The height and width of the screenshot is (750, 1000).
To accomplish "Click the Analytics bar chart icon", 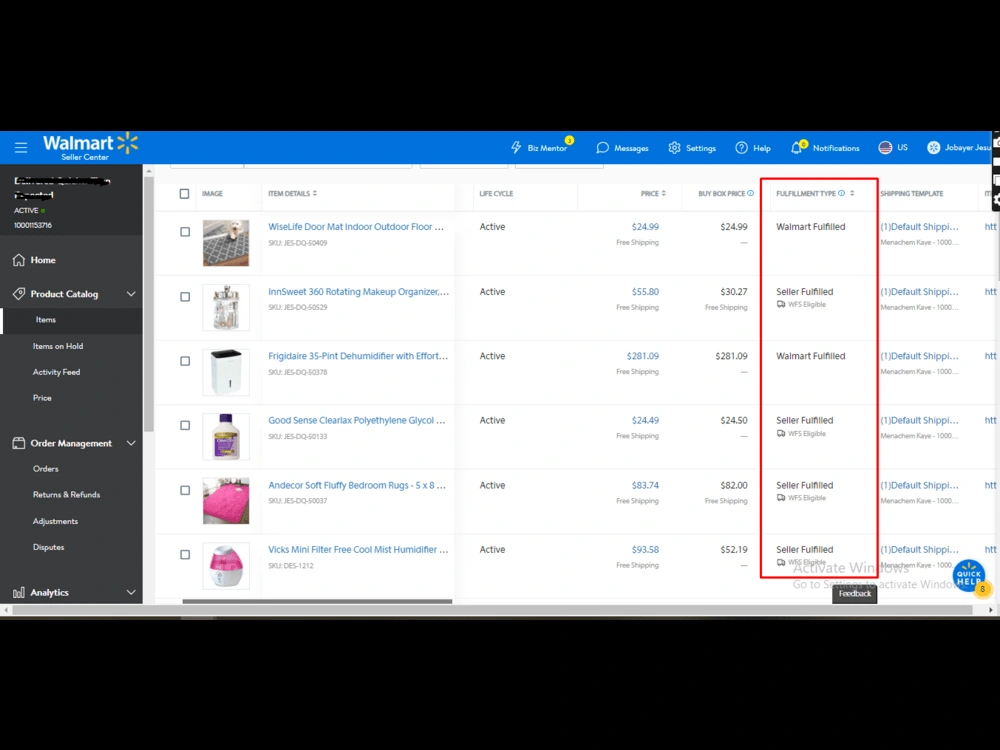I will pos(18,592).
